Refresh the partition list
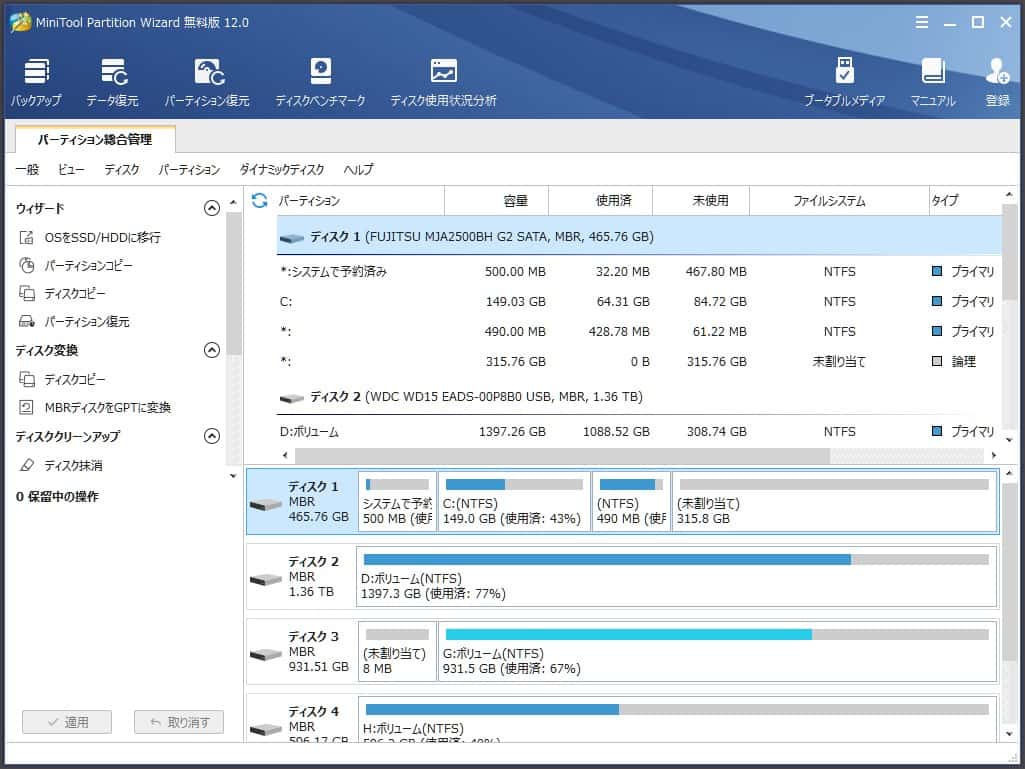The height and width of the screenshot is (769, 1025). coord(260,201)
